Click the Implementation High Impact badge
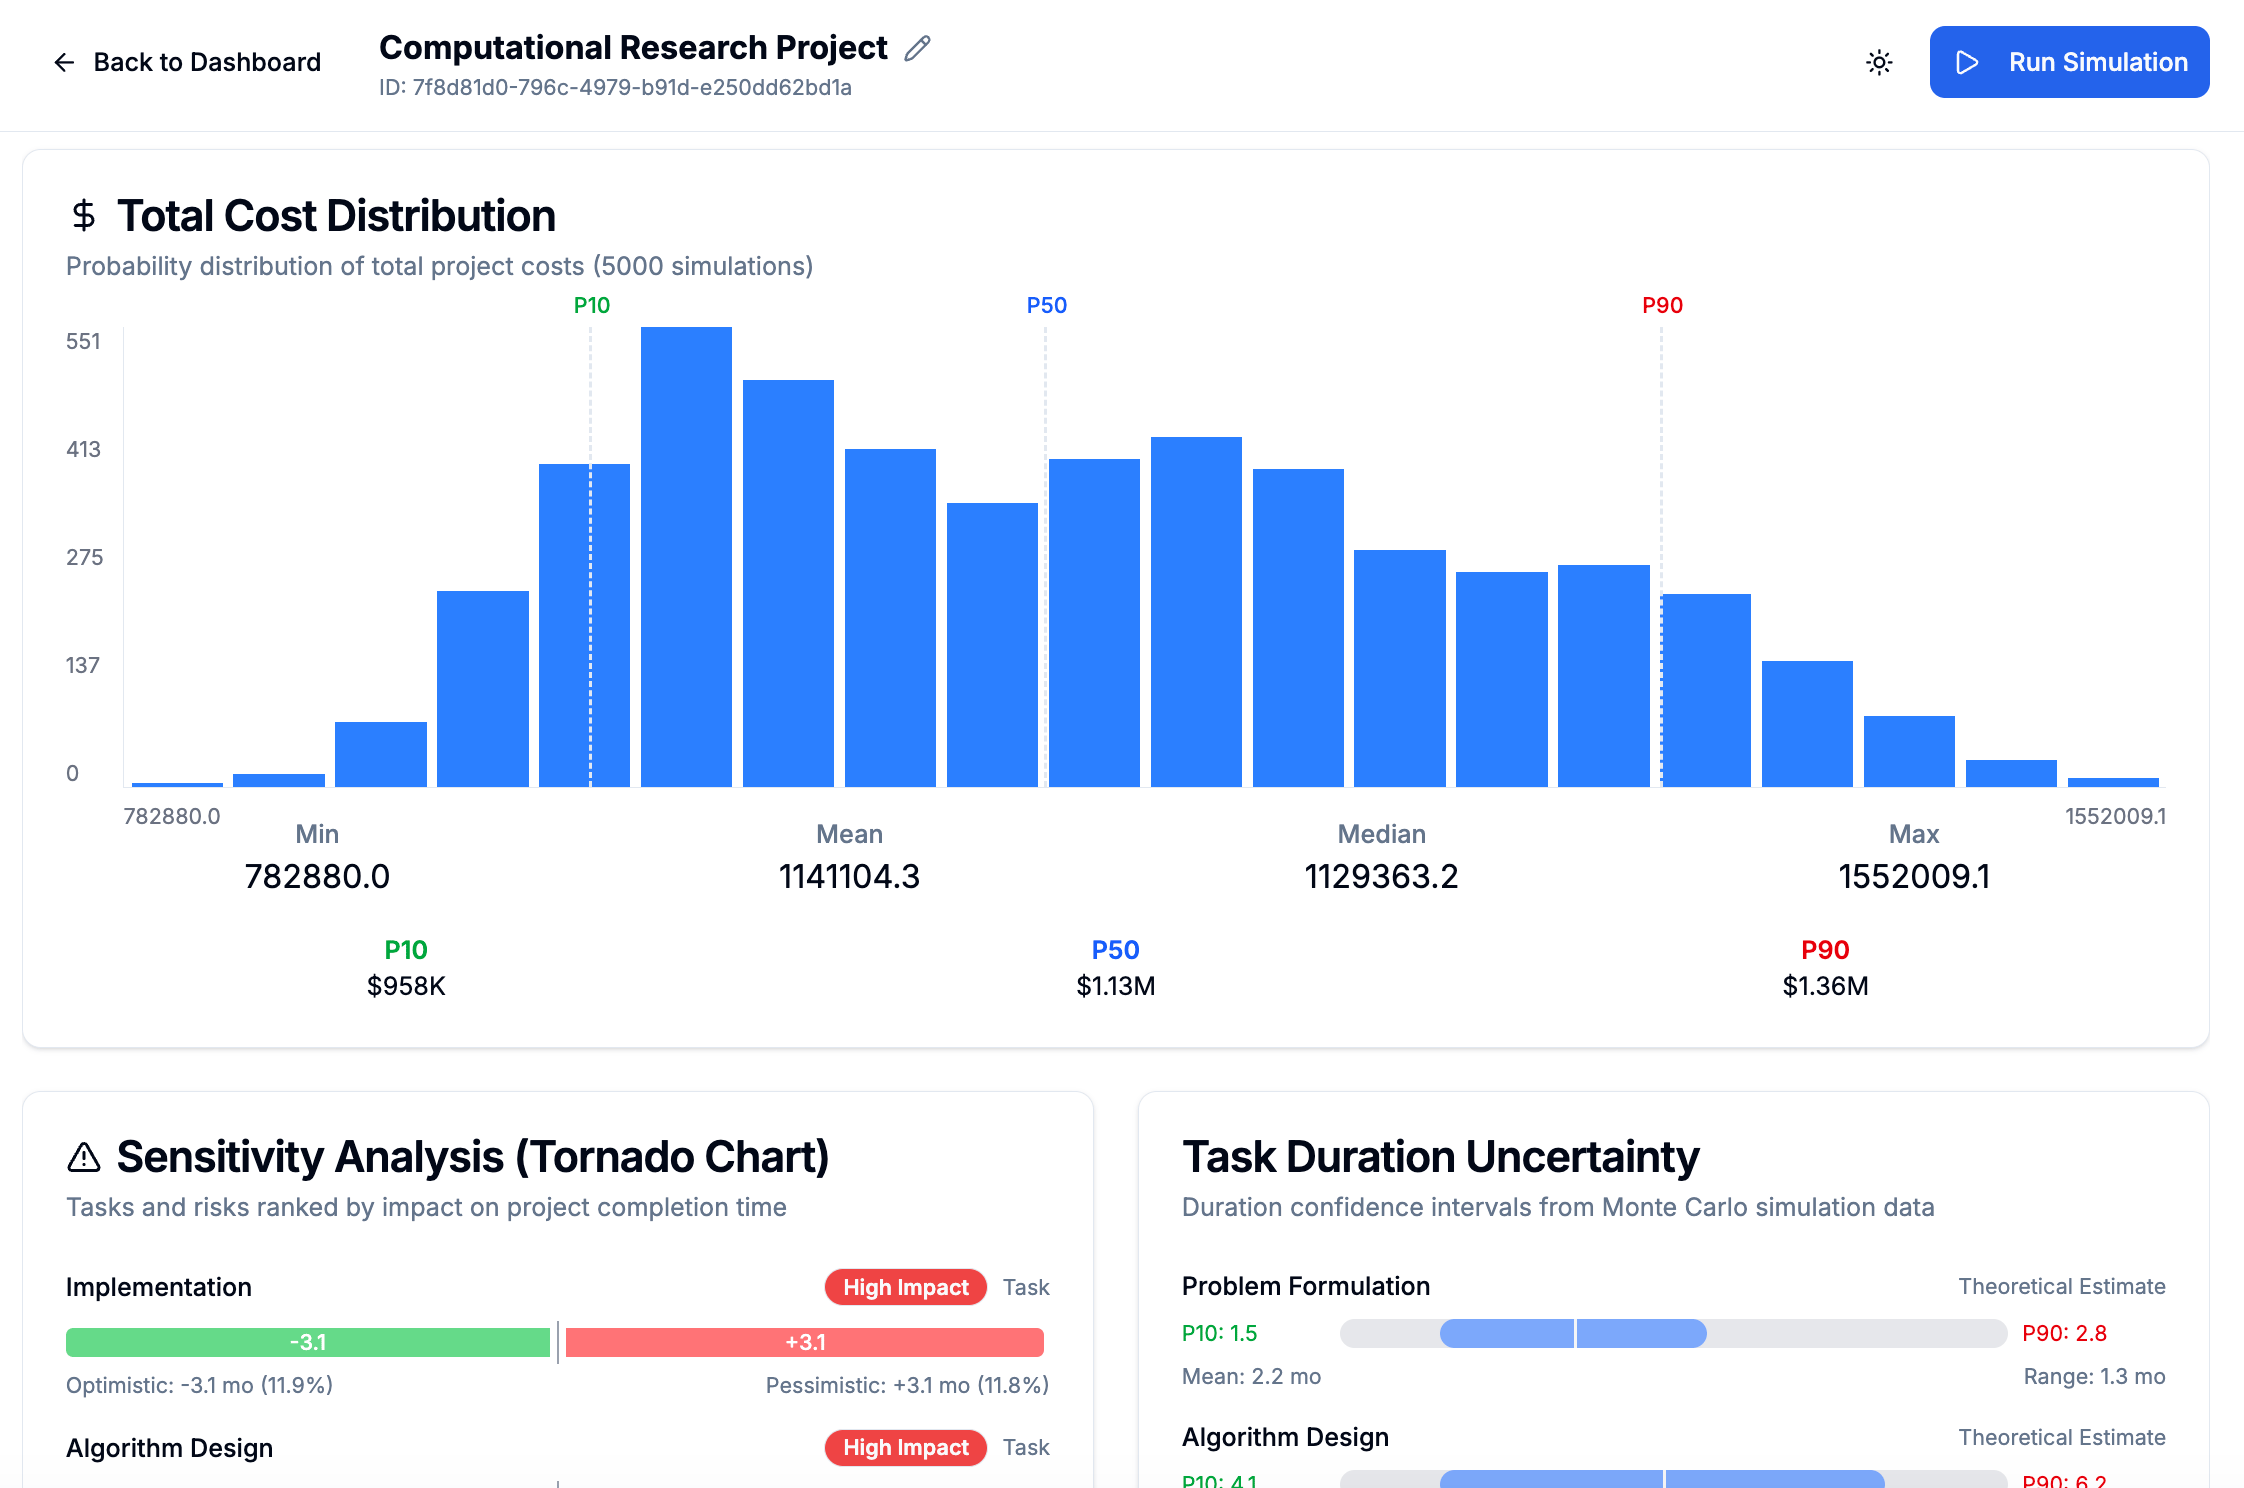This screenshot has height=1488, width=2244. 905,1287
